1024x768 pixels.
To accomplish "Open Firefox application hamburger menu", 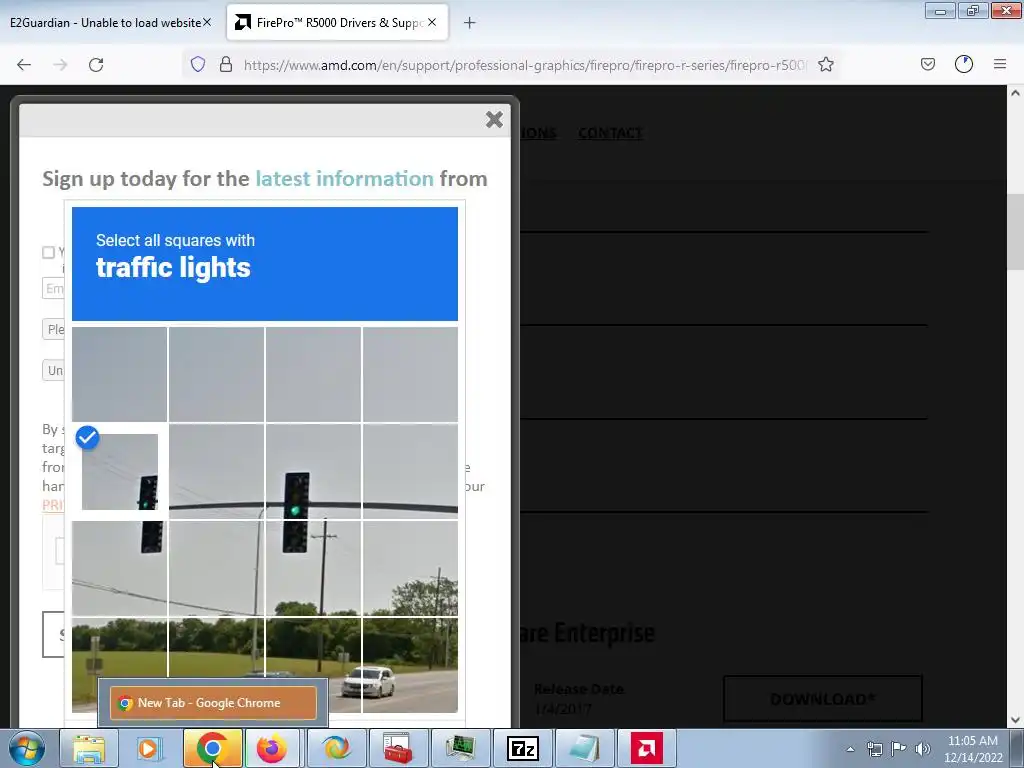I will tap(1000, 64).
